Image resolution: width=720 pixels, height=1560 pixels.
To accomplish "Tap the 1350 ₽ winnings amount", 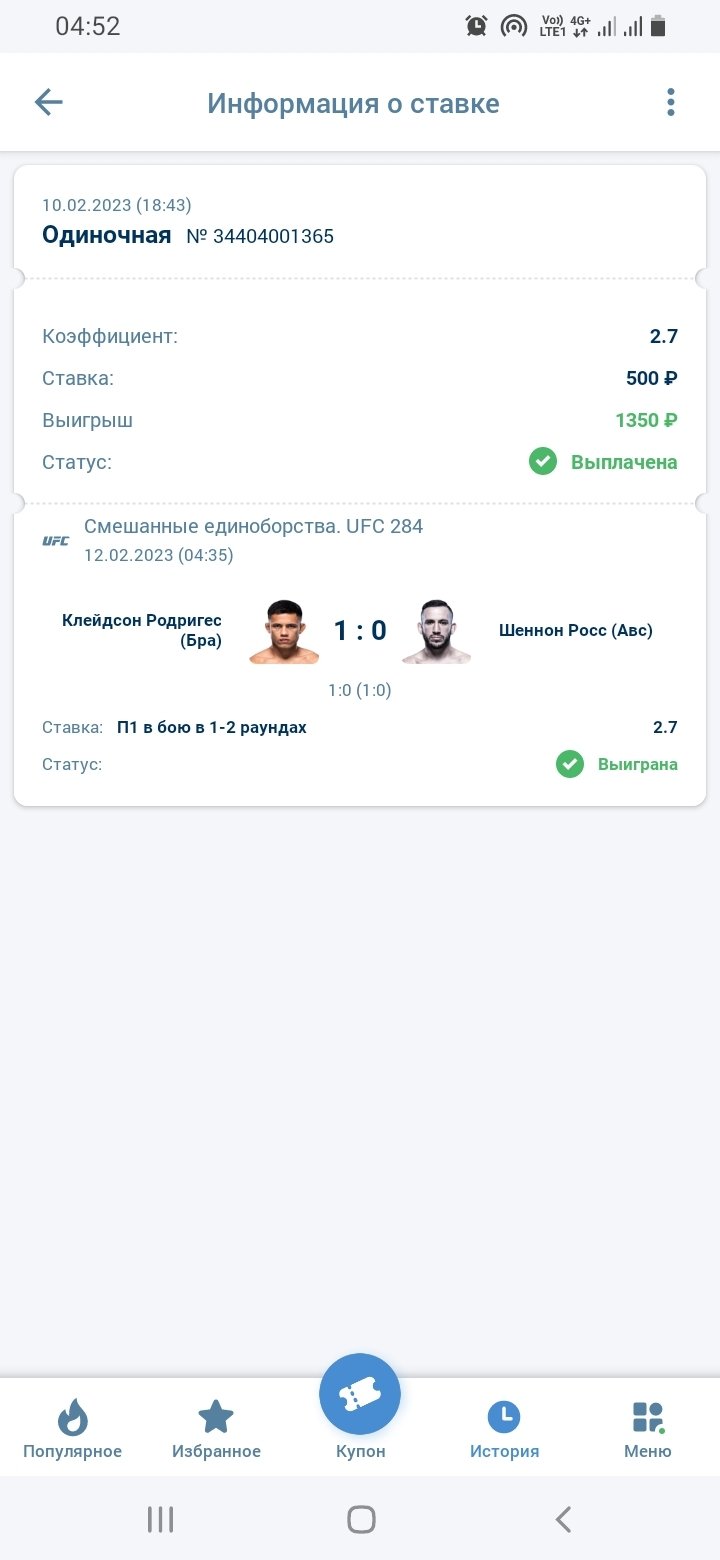I will 646,420.
